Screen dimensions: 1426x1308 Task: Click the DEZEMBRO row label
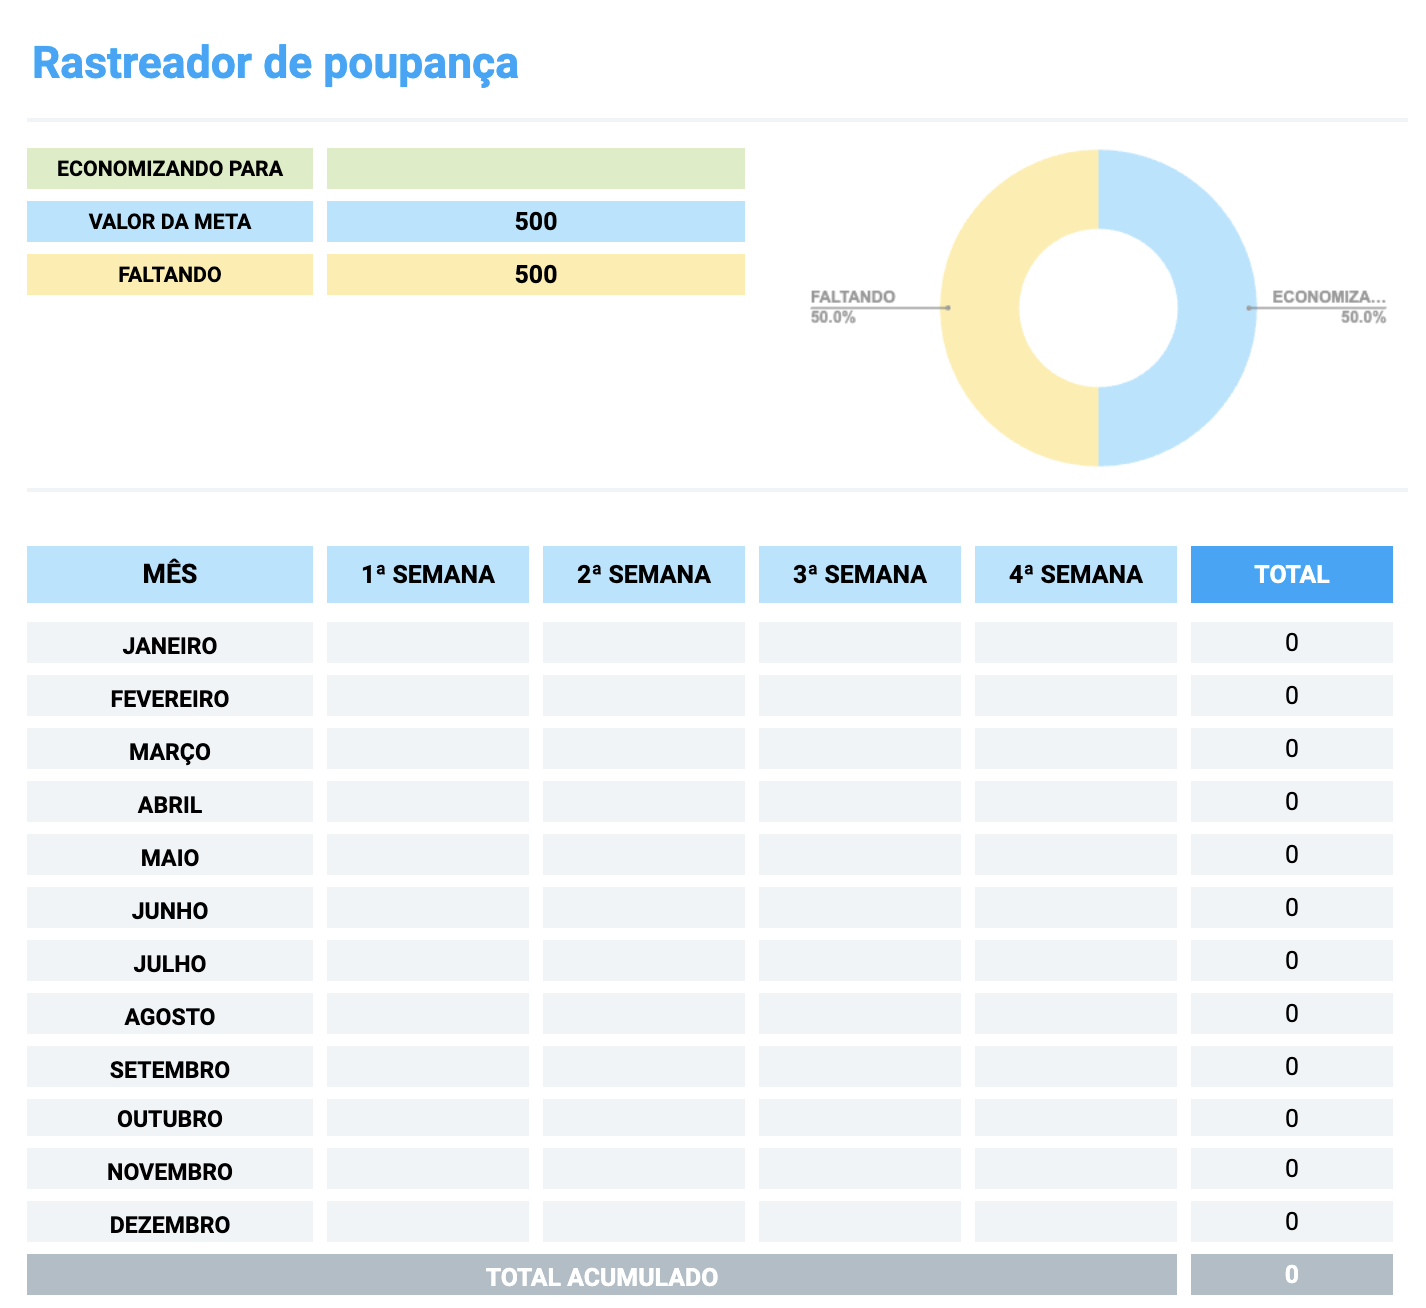[170, 1222]
